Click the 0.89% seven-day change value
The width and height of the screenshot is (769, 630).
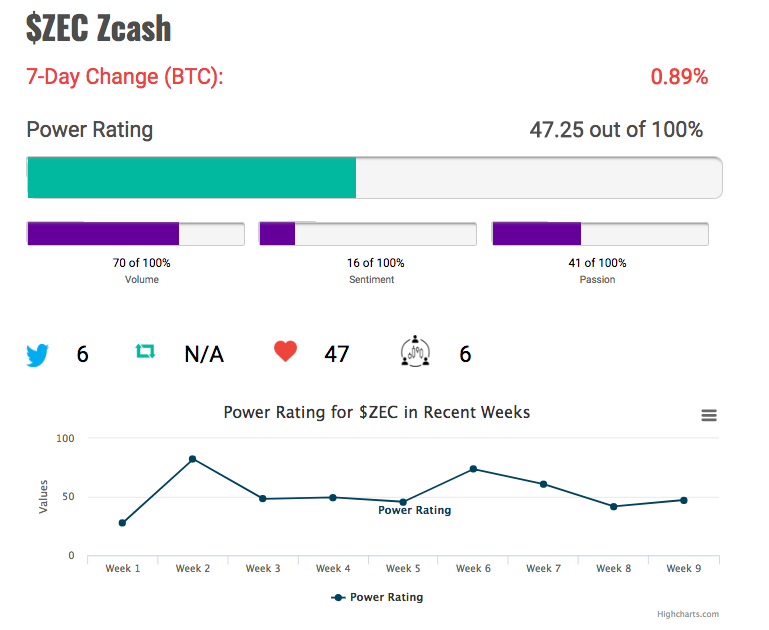679,76
